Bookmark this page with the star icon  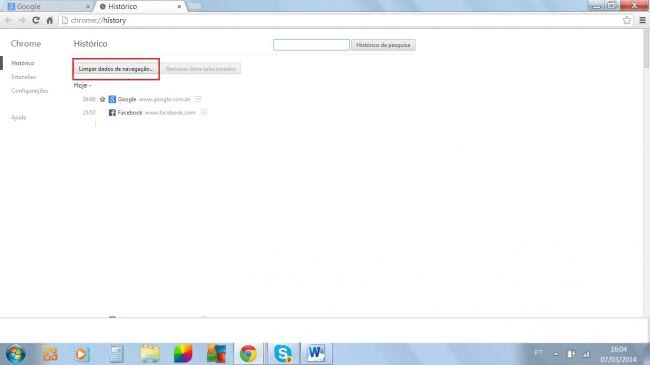pos(627,20)
